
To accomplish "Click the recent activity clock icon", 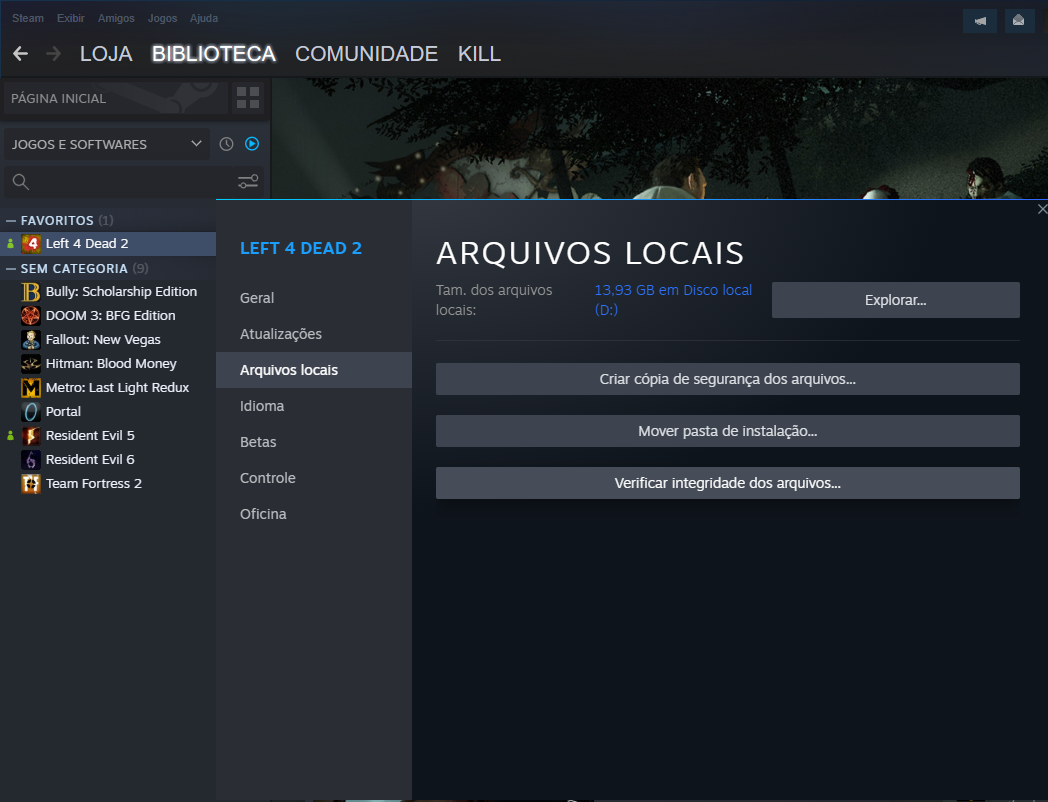I will point(227,144).
